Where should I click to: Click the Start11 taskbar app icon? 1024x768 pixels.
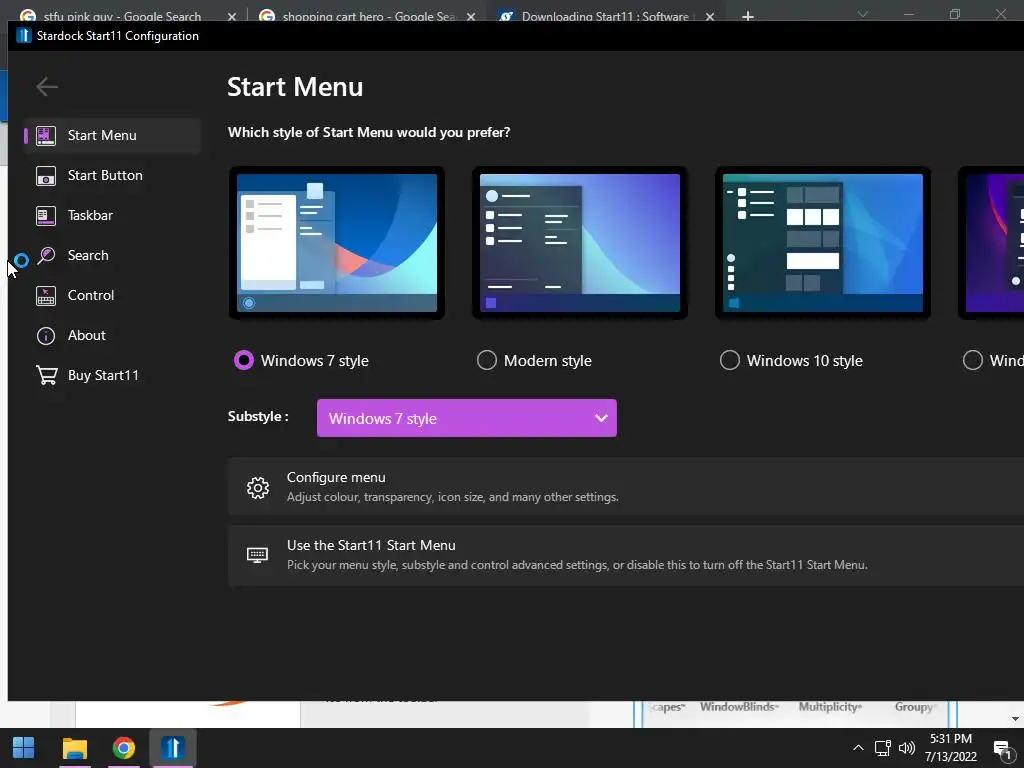[172, 748]
